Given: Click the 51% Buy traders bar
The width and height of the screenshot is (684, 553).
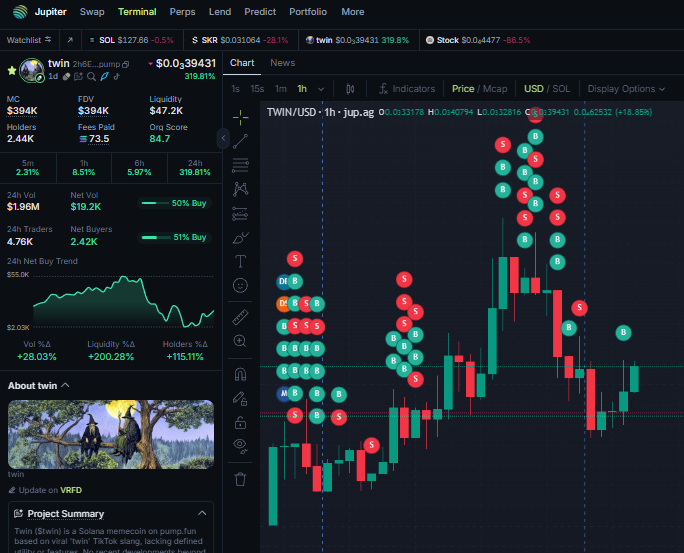Looking at the screenshot, I should pyautogui.click(x=174, y=237).
